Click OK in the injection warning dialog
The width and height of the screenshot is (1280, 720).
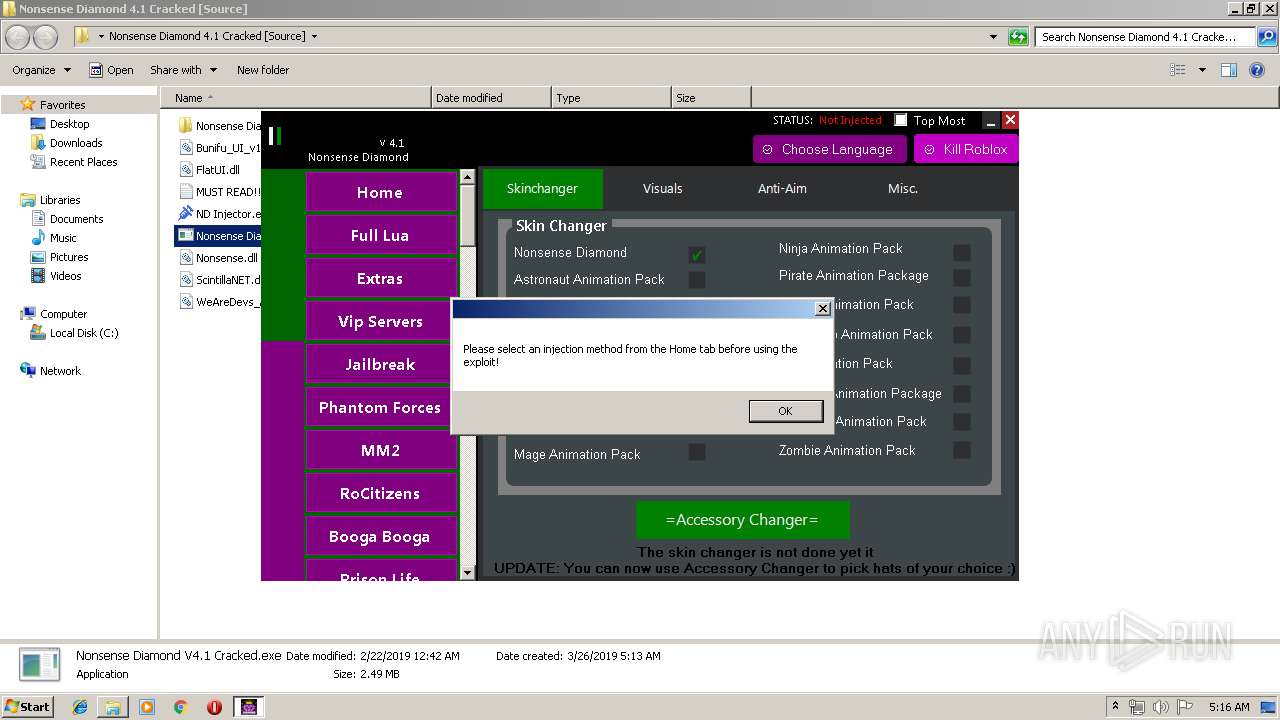(785, 411)
